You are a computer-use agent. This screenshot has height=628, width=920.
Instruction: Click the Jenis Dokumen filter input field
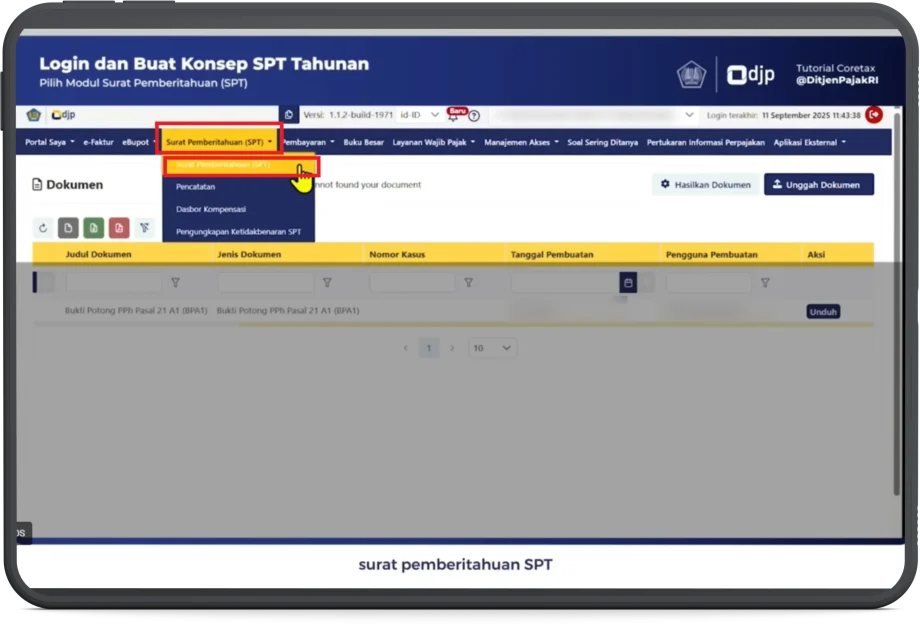tap(265, 283)
